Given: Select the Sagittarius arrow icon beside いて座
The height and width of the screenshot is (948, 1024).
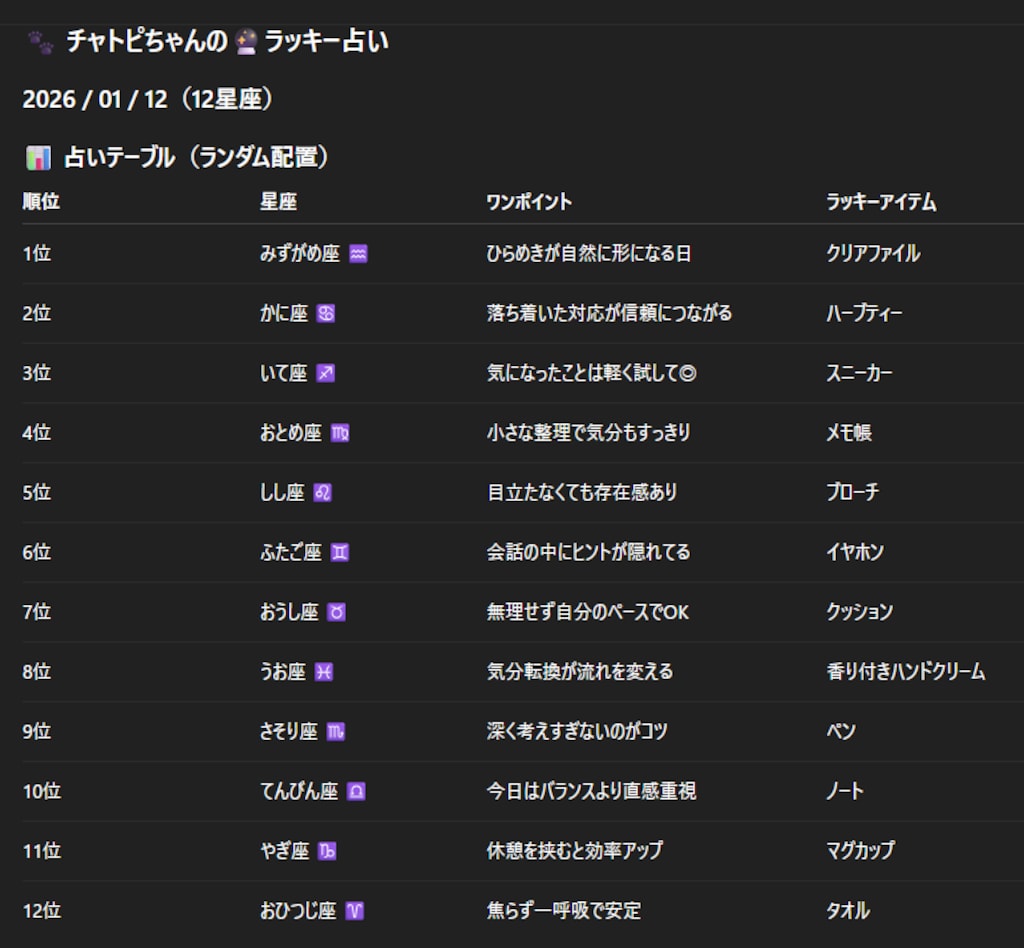Looking at the screenshot, I should click(325, 373).
